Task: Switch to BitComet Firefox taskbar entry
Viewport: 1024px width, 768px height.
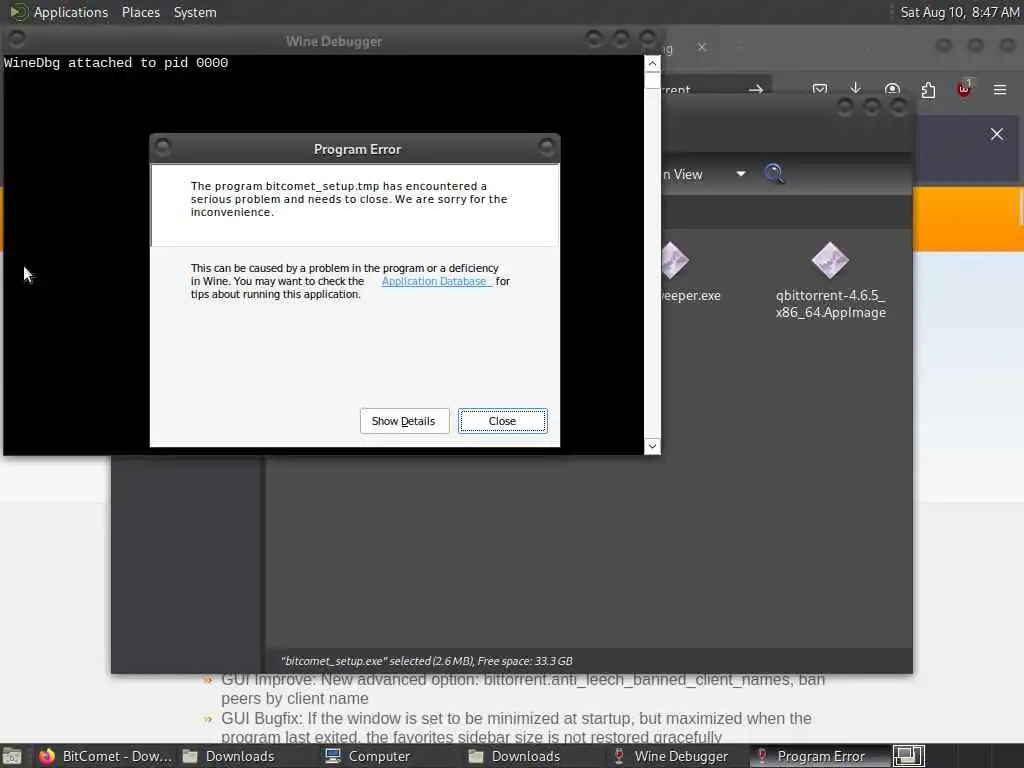Action: point(105,756)
